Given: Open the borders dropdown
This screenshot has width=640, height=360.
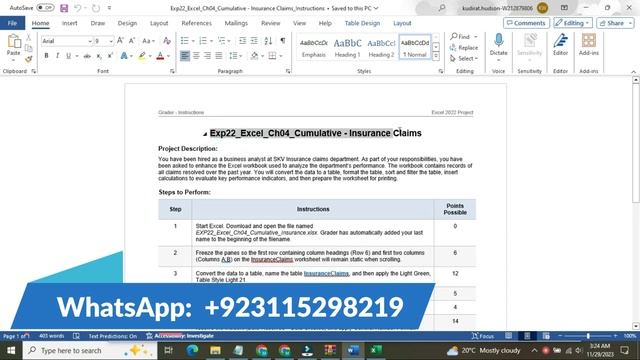Looking at the screenshot, I should coord(280,56).
